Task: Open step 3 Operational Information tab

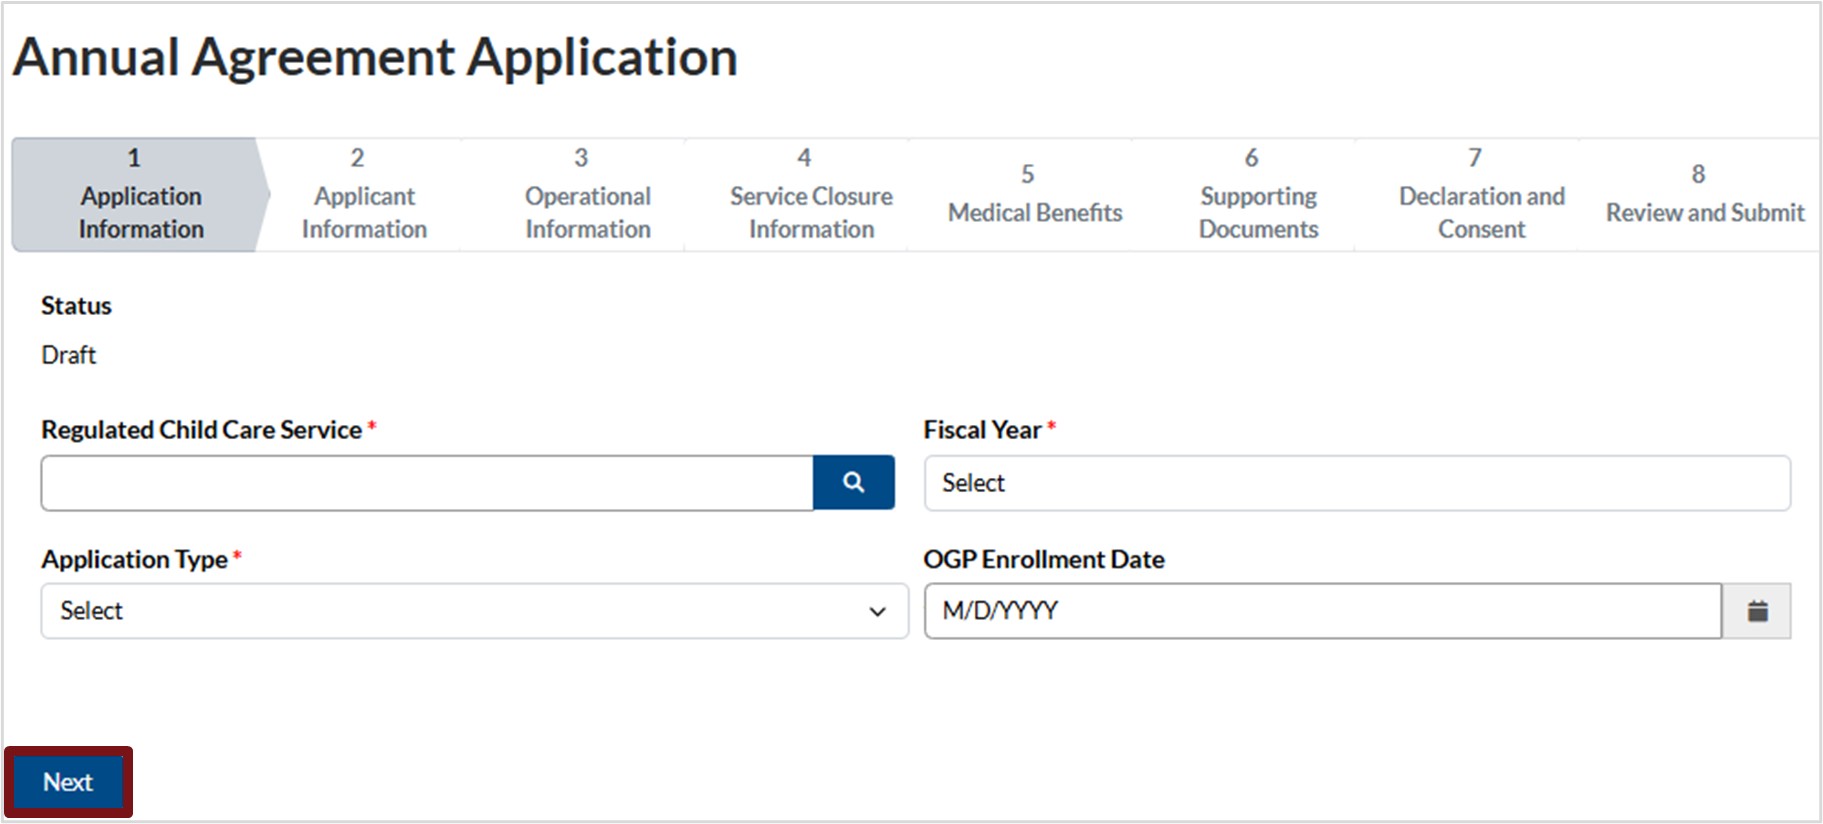Action: click(x=587, y=196)
